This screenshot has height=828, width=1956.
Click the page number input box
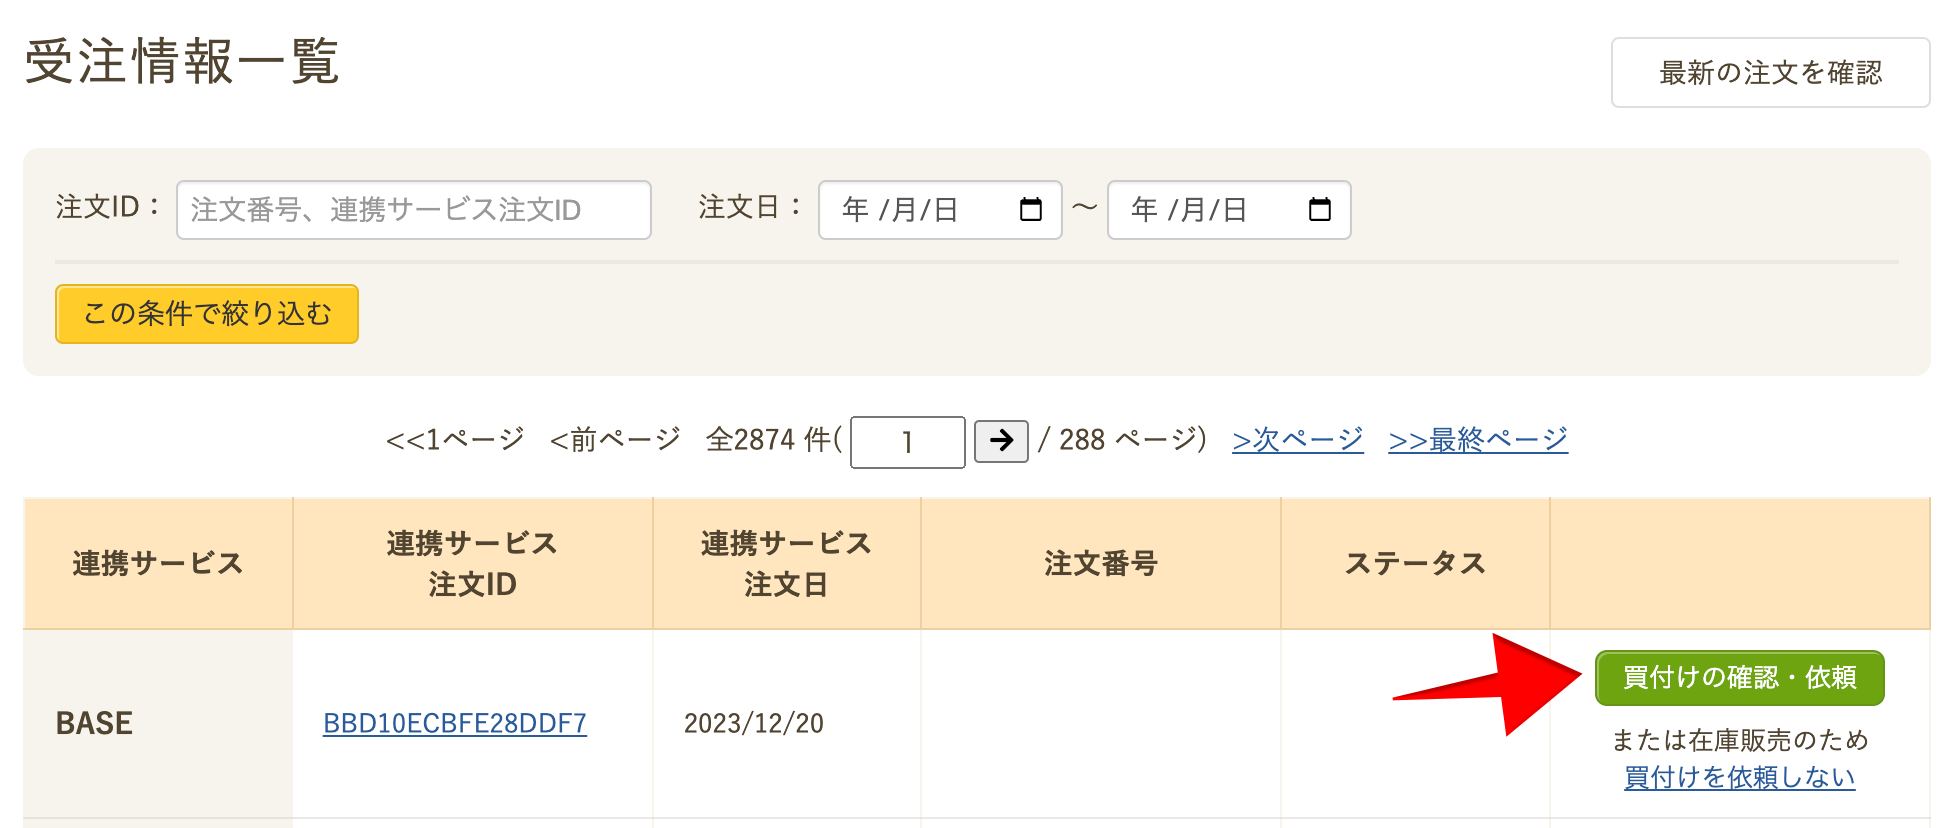pyautogui.click(x=907, y=442)
